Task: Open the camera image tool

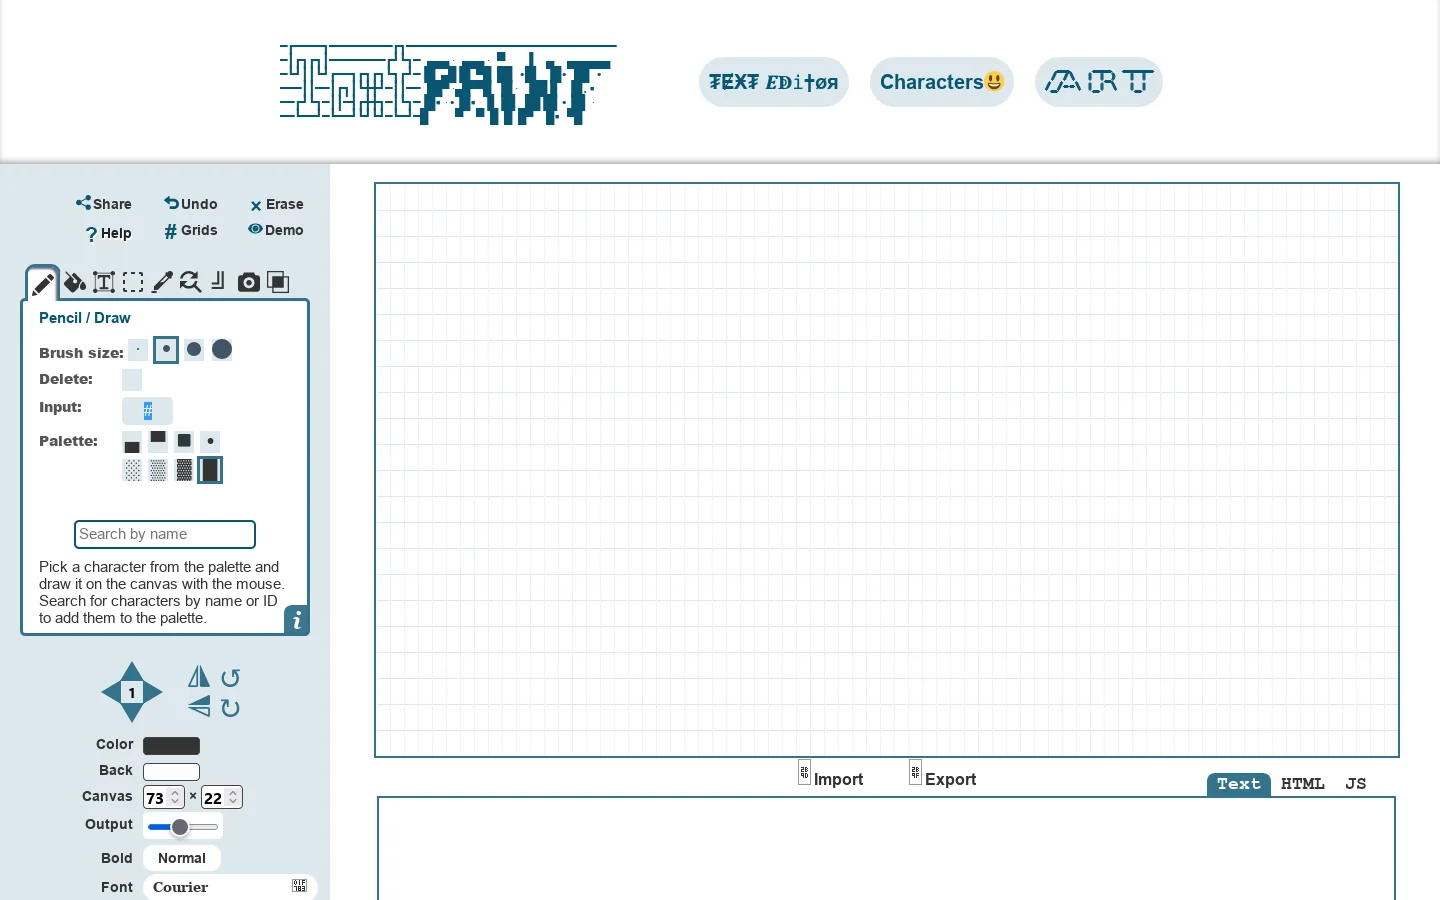Action: point(249,283)
